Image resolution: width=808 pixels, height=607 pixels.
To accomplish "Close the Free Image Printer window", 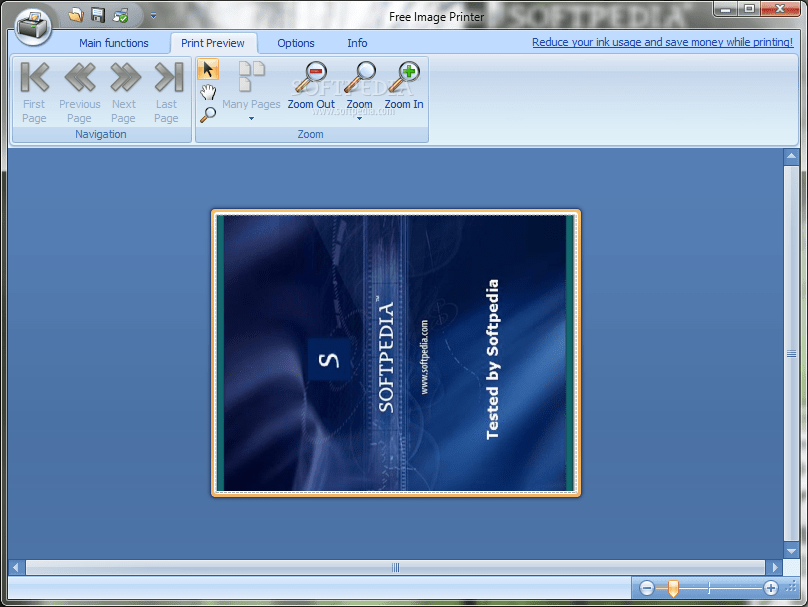I will [780, 9].
